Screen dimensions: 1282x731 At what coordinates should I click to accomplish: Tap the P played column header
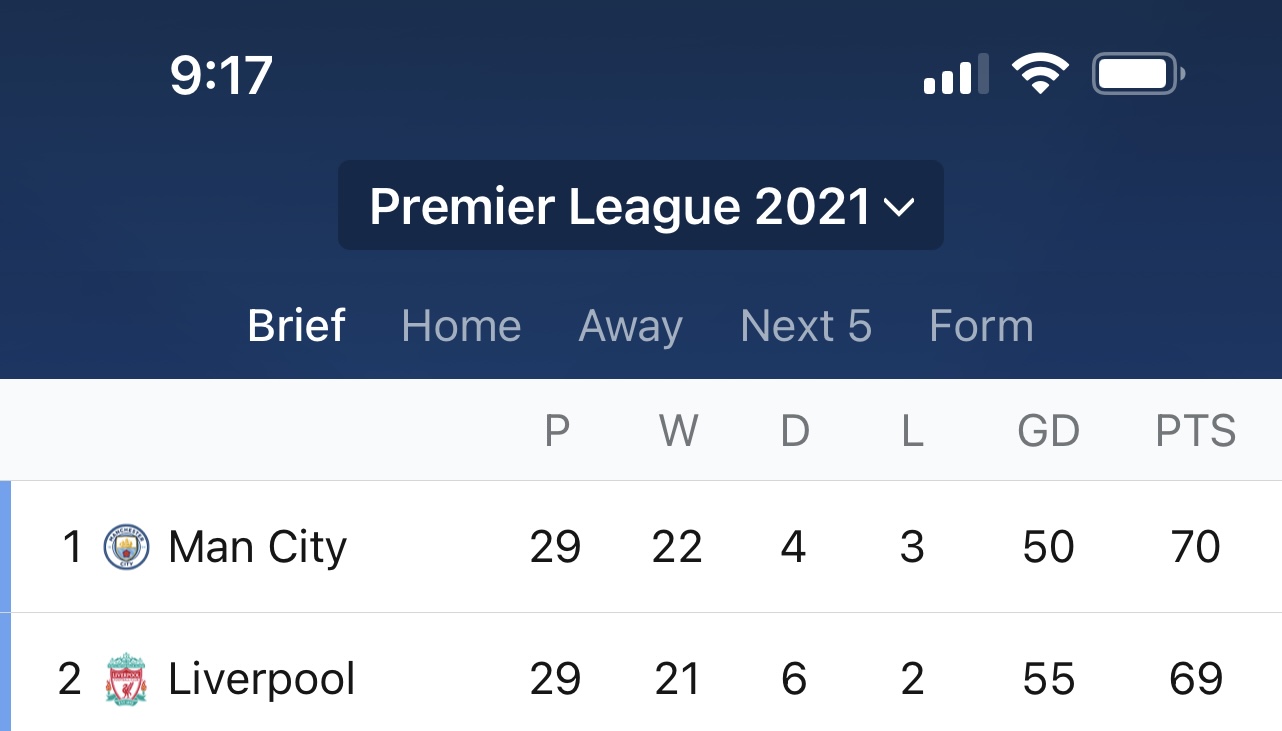(557, 431)
